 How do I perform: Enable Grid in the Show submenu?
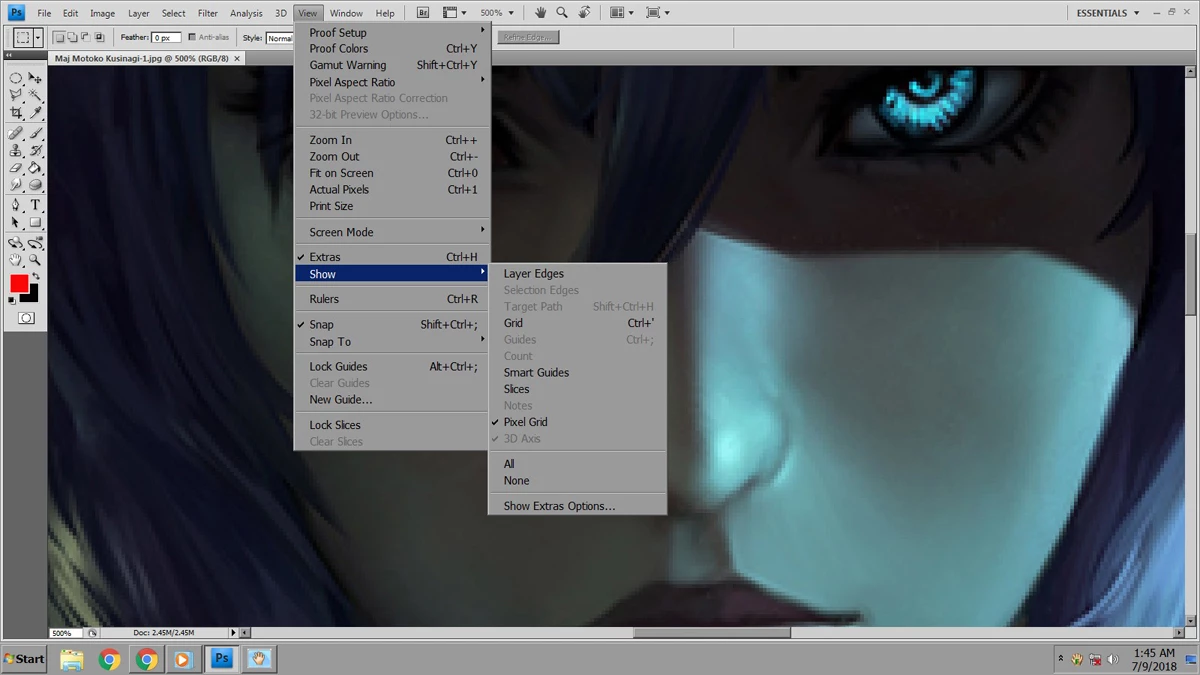click(577, 323)
